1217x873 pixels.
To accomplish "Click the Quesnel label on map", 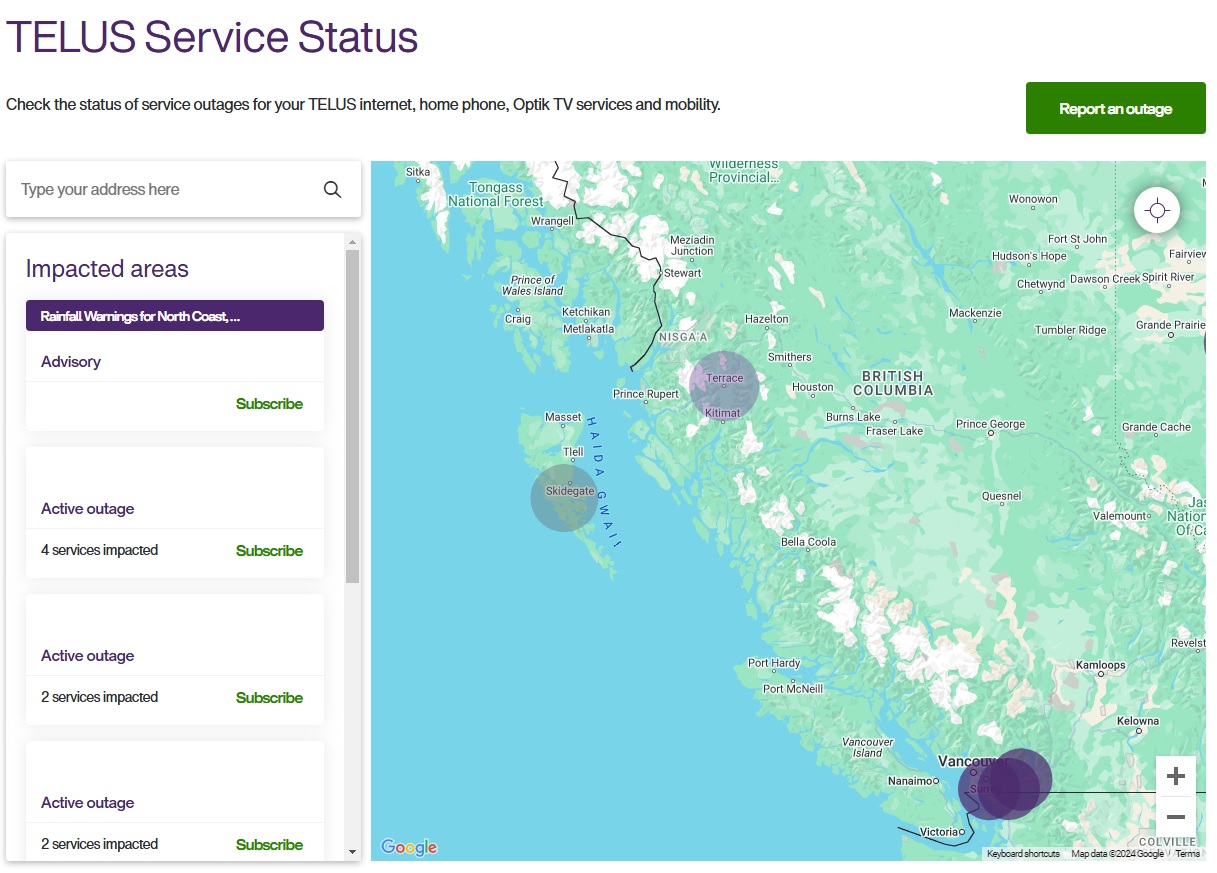I will pos(1001,496).
